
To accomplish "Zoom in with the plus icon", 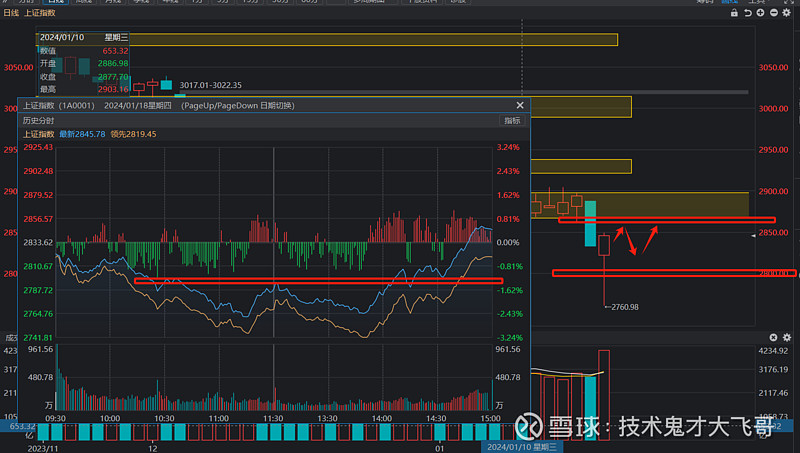I will coord(760,13).
